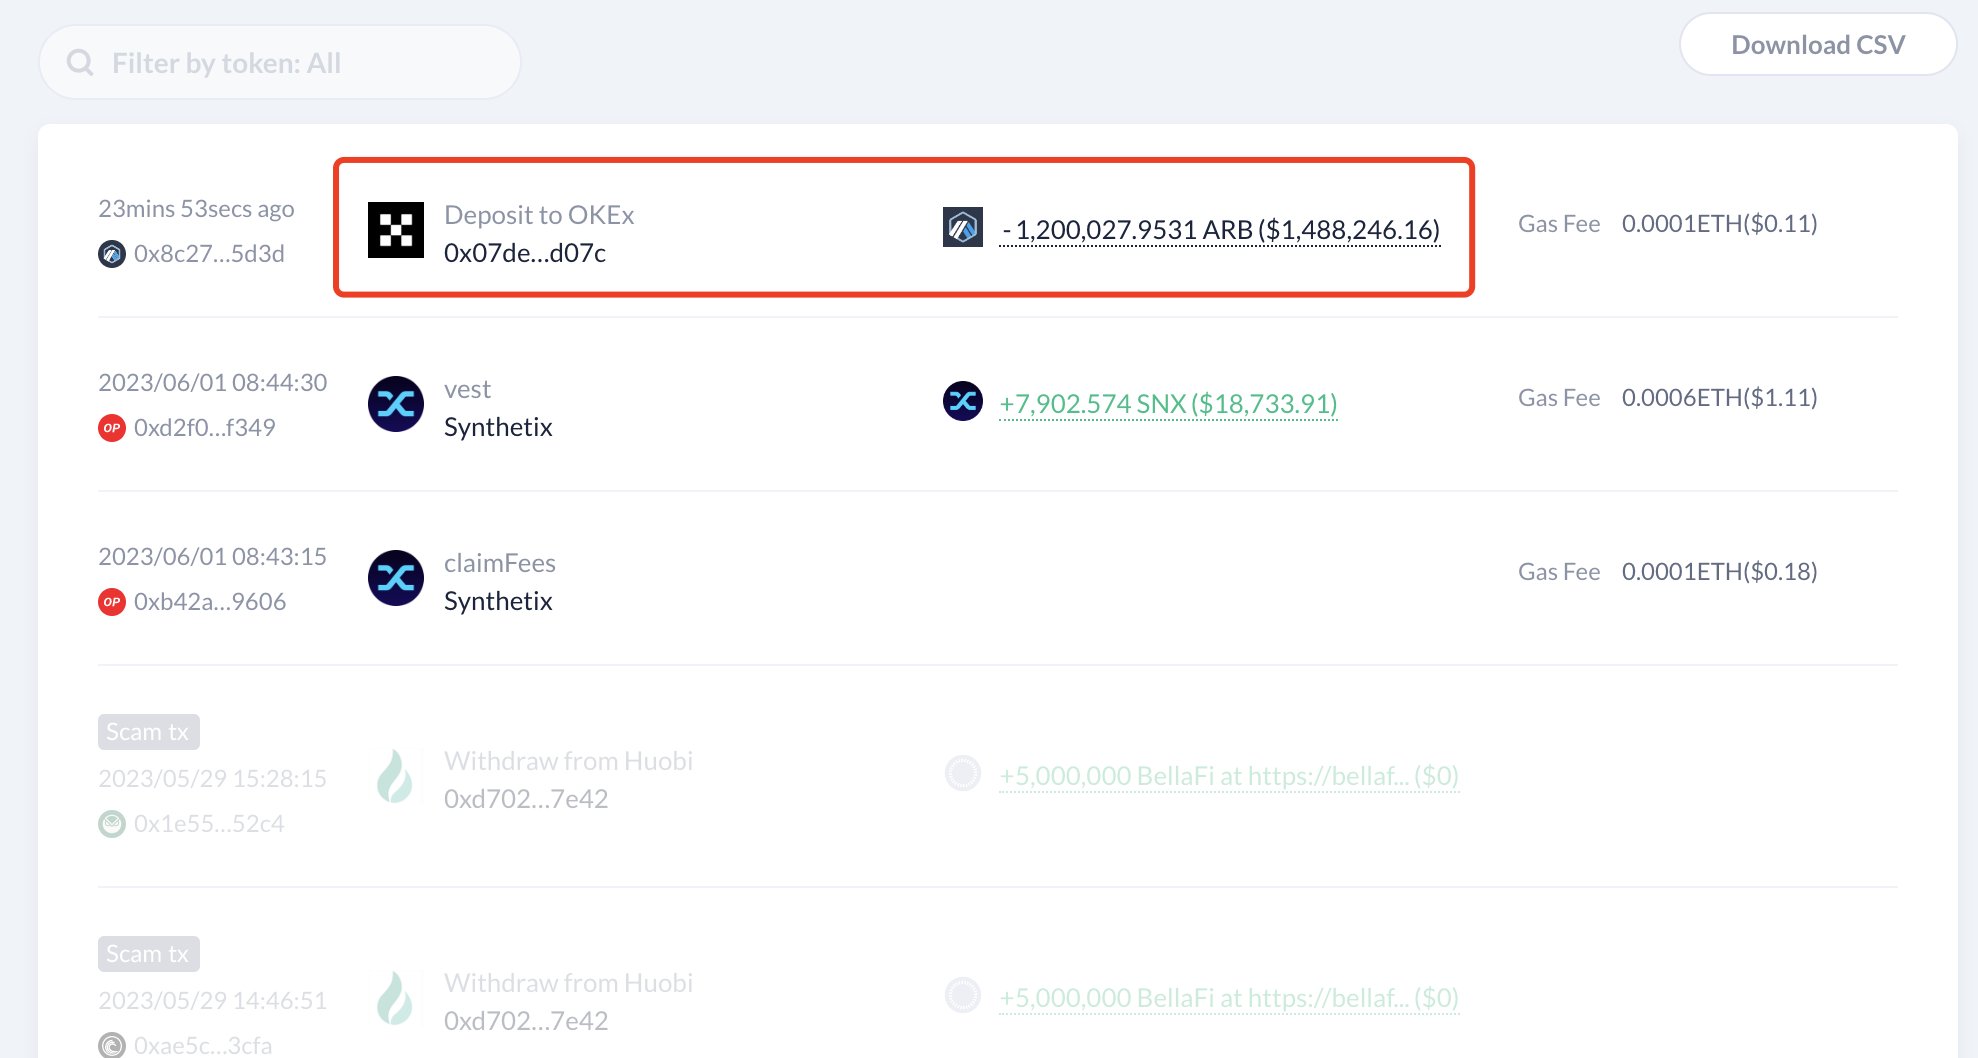Screen dimensions: 1978x1058
Task: Open transaction hash 0xb42a...9606
Action: [x=210, y=602]
